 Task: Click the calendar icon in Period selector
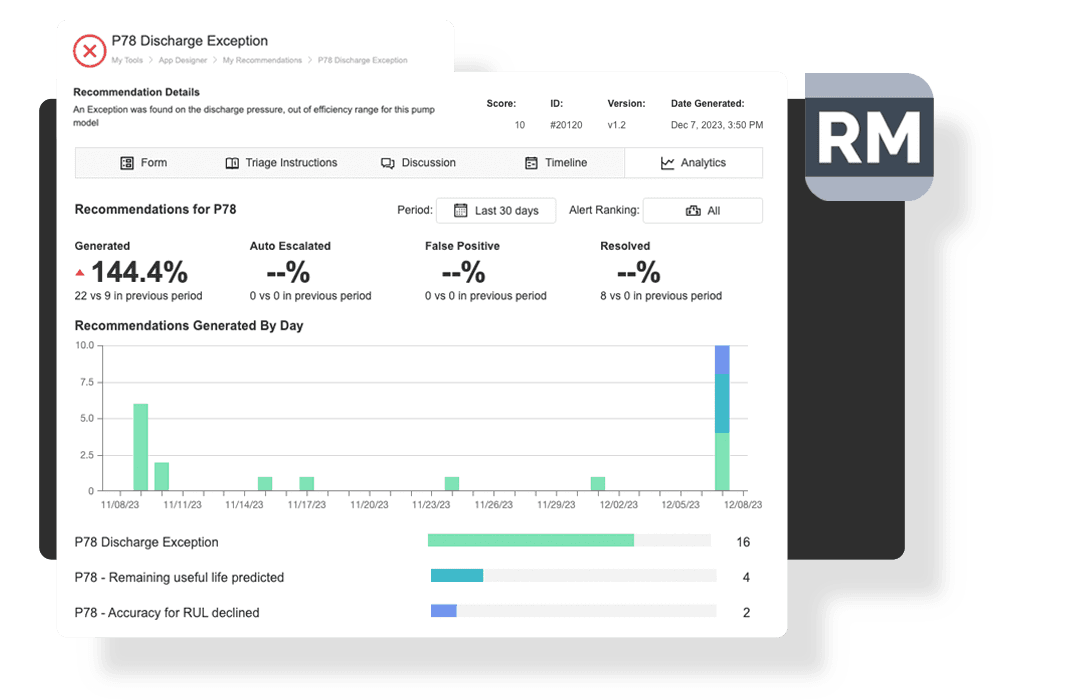tap(461, 211)
